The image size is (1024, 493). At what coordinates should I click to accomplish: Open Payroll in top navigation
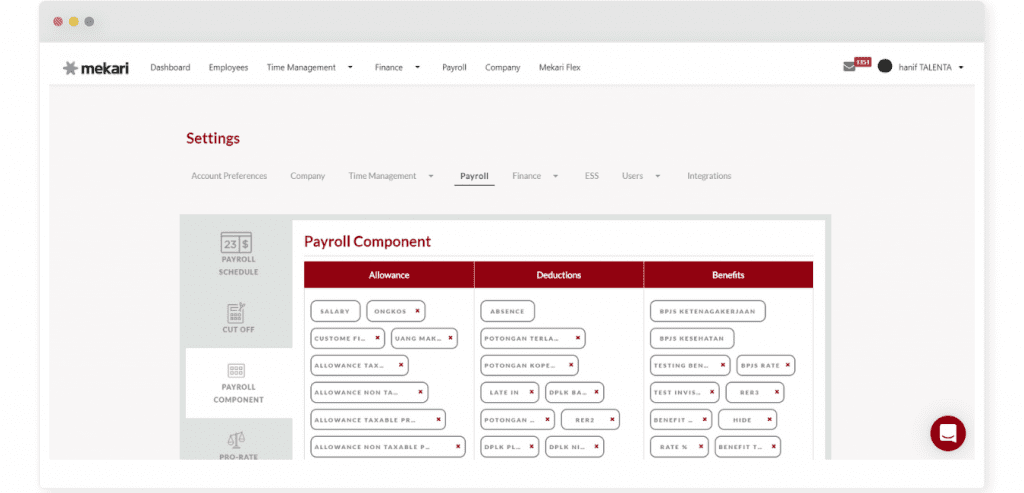coord(454,67)
